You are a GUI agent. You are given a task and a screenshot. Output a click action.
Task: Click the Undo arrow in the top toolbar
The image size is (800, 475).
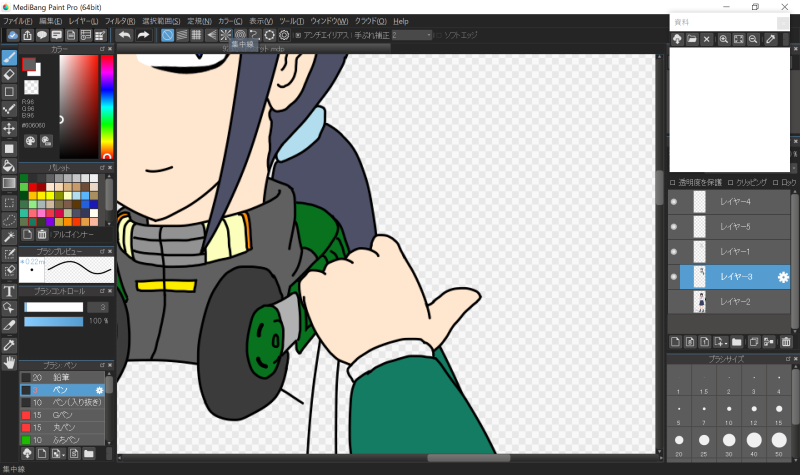pyautogui.click(x=125, y=35)
